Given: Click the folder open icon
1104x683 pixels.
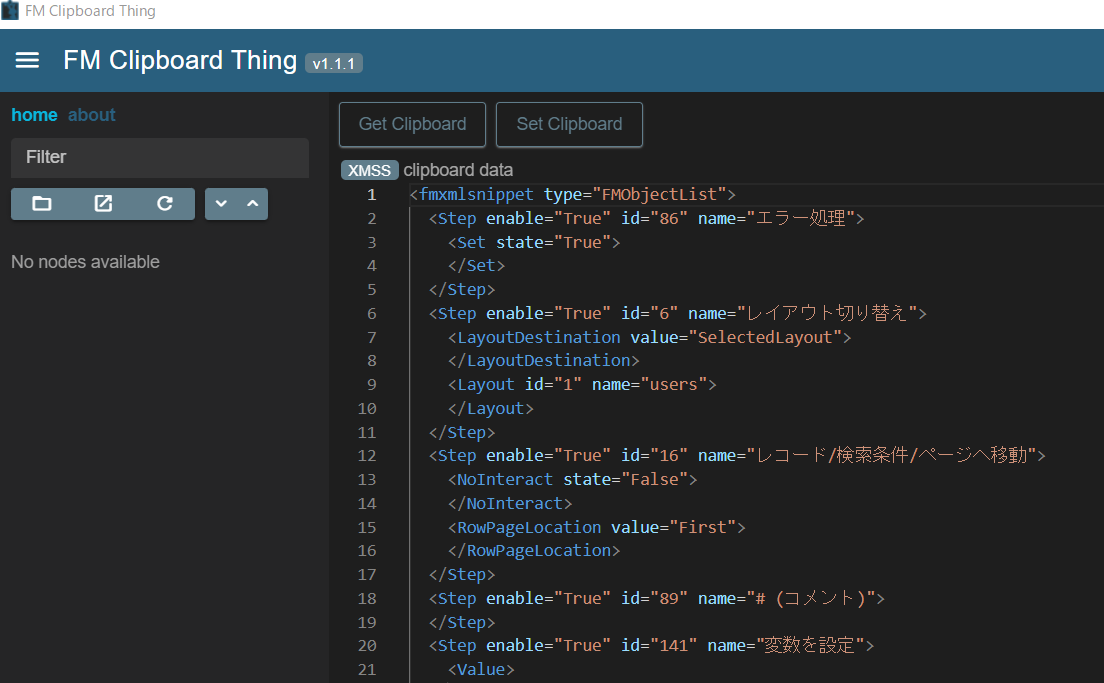Looking at the screenshot, I should click(x=42, y=203).
